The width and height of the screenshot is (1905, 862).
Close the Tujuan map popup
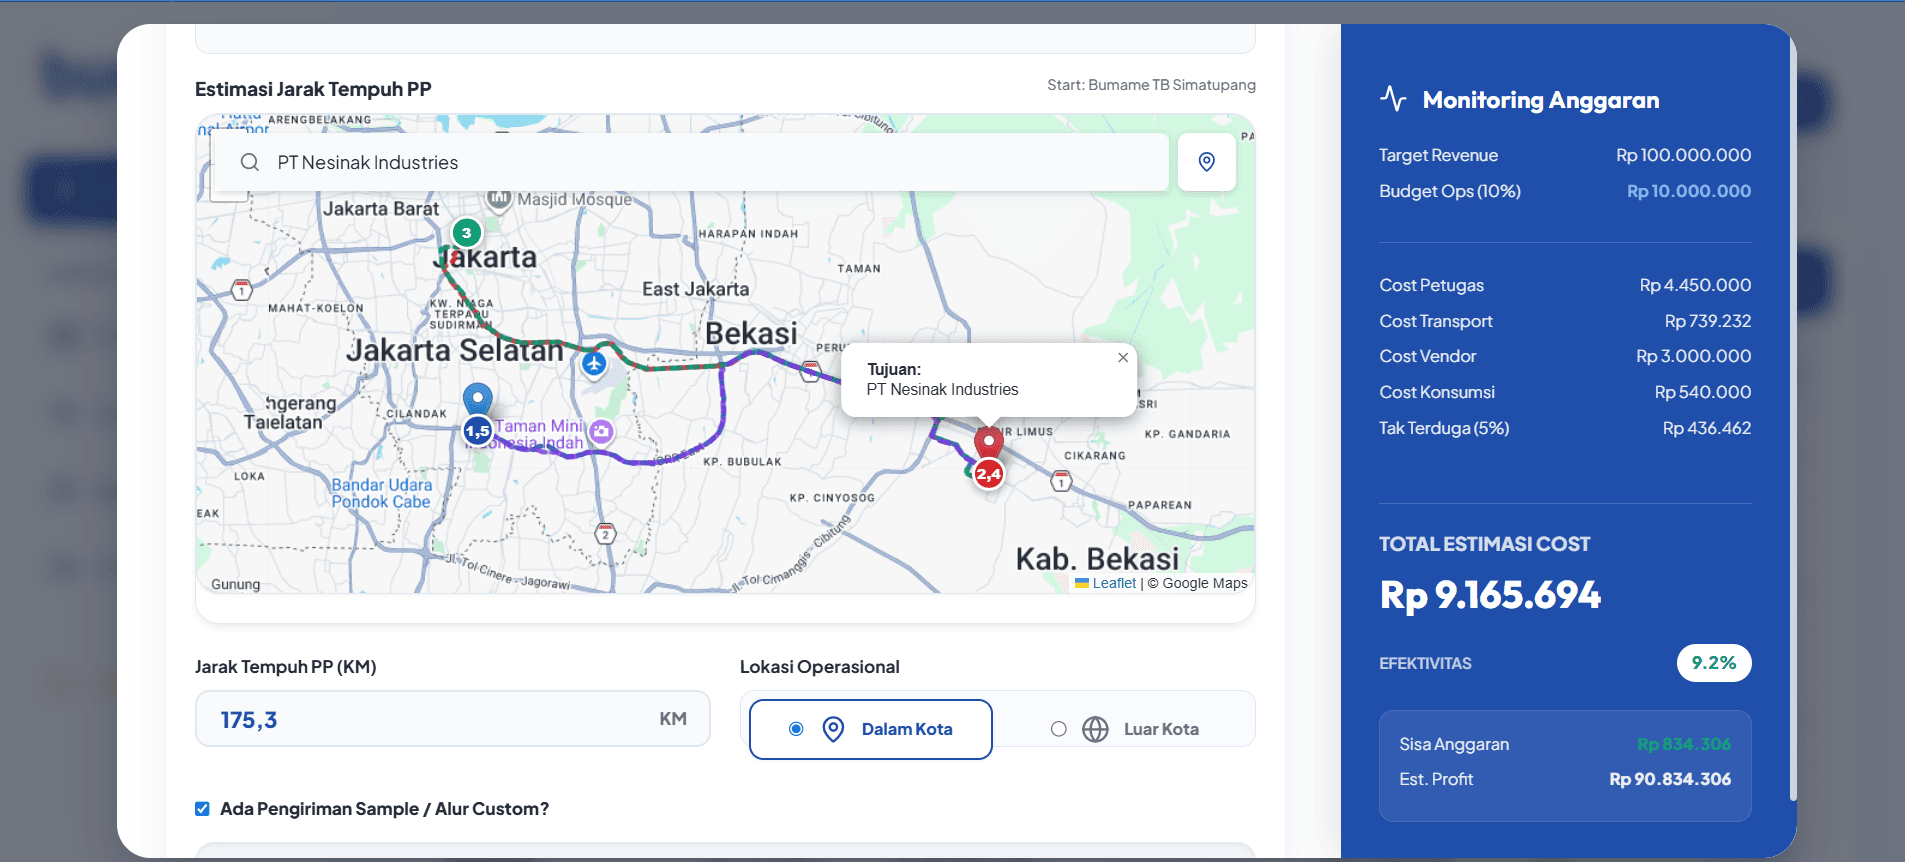[x=1123, y=357]
